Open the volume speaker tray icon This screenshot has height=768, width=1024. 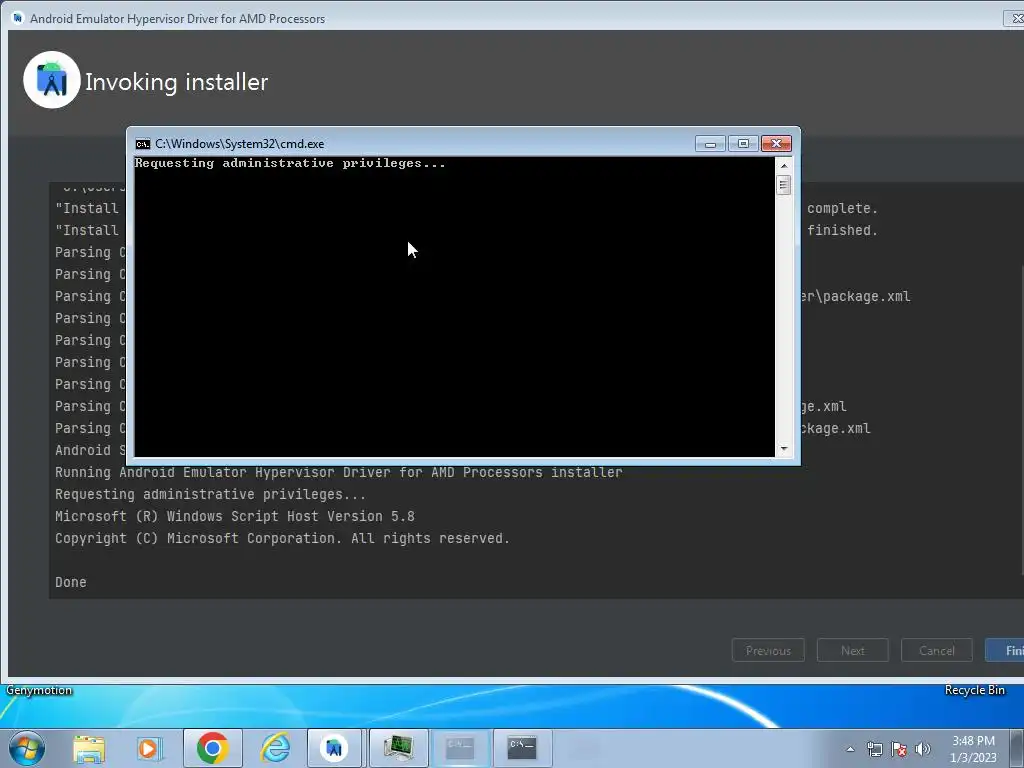coord(923,749)
